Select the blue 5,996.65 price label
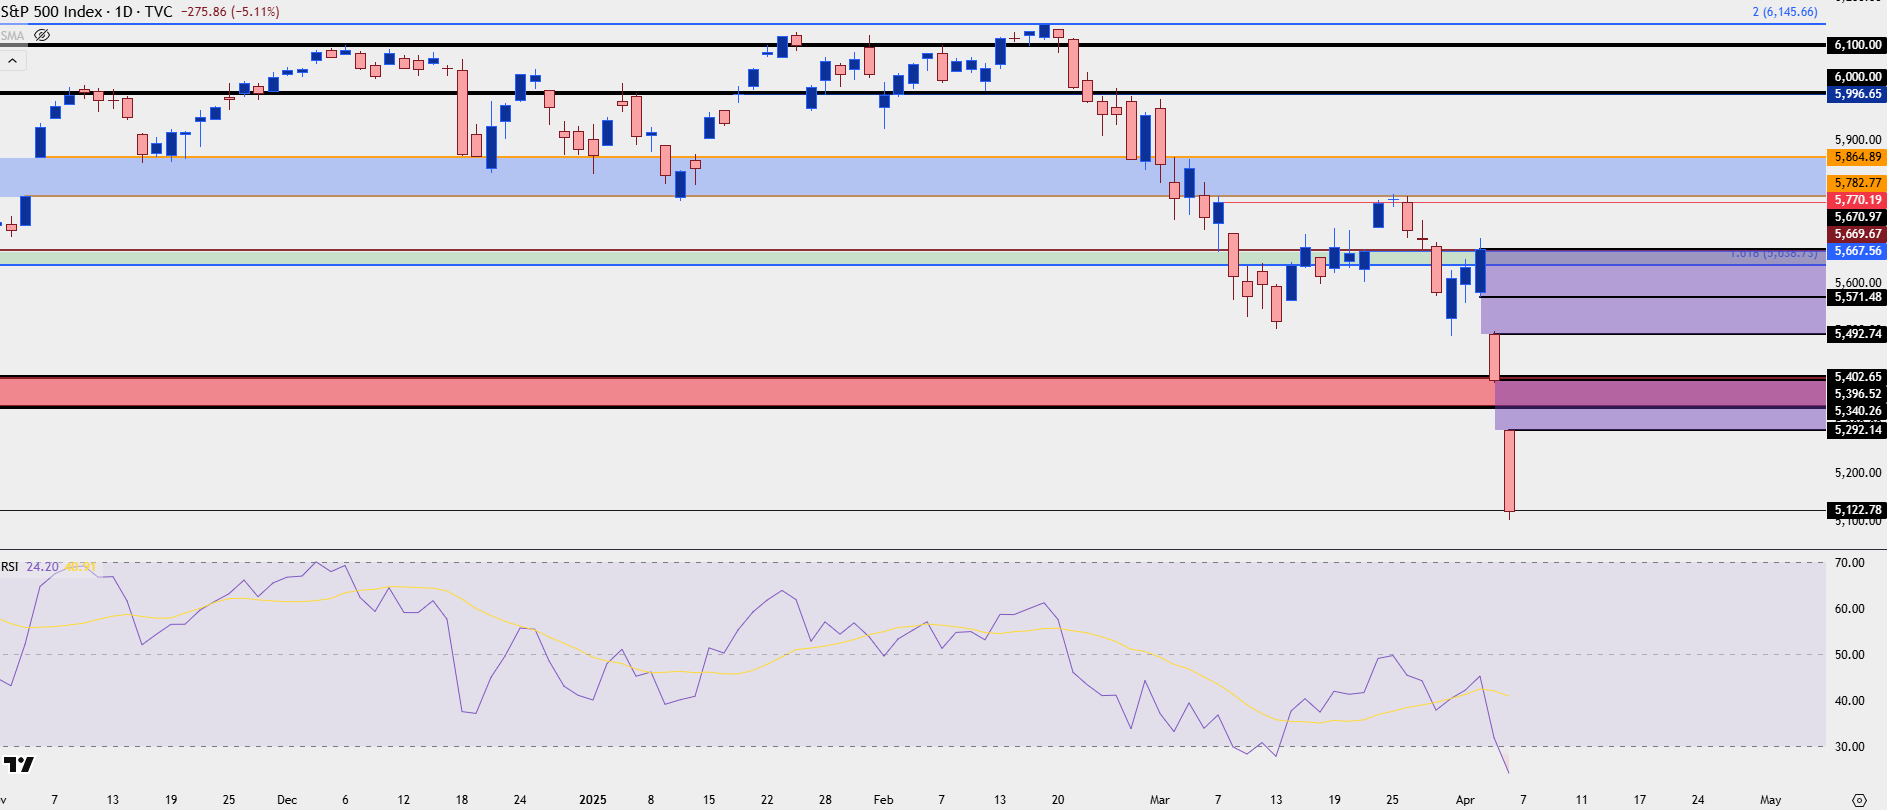This screenshot has height=810, width=1887. coord(1857,94)
